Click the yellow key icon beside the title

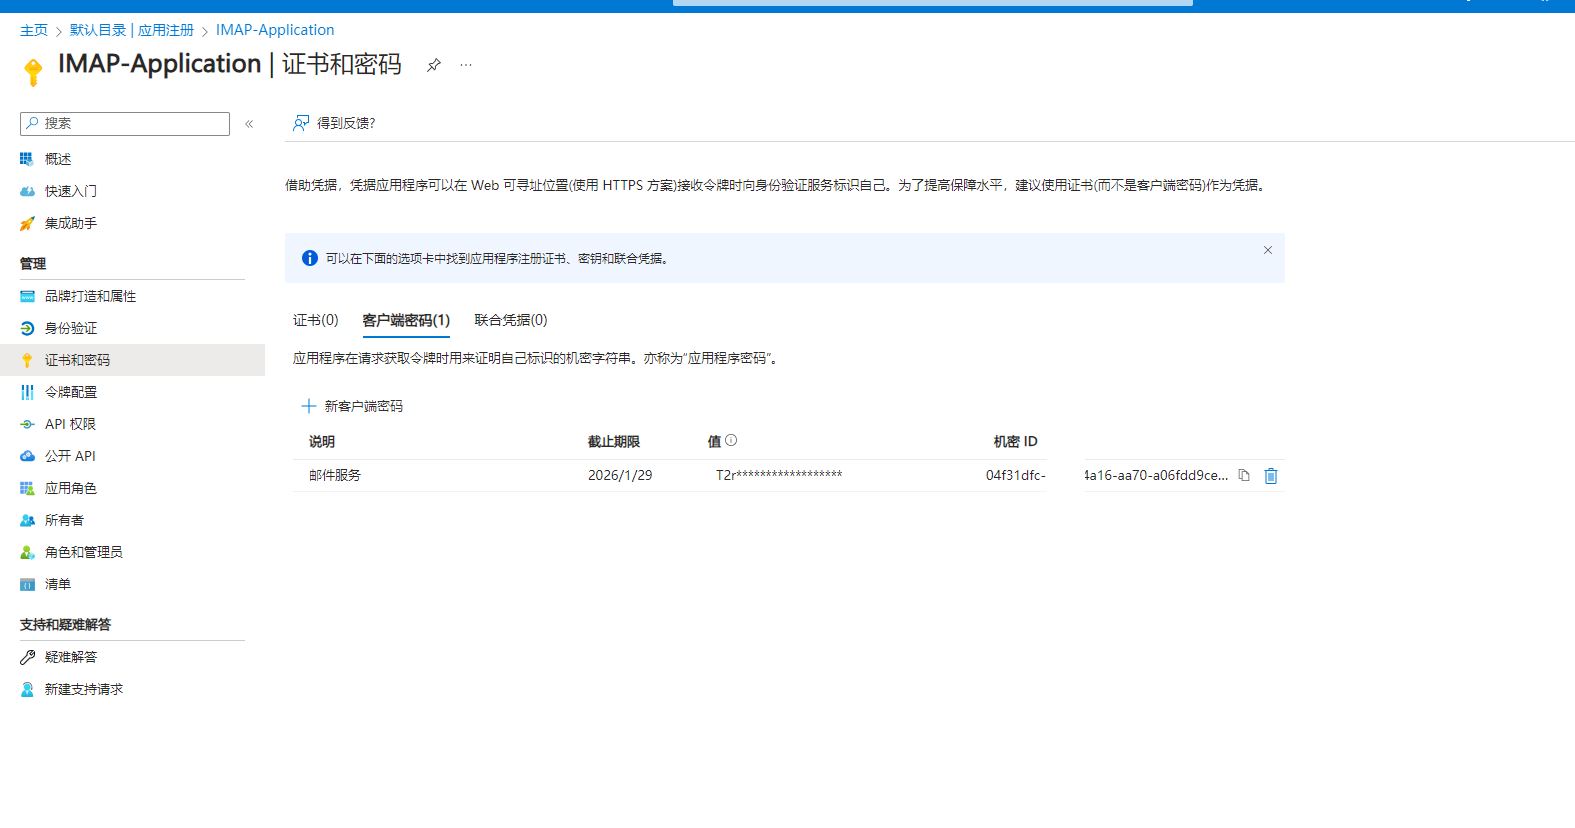[33, 72]
